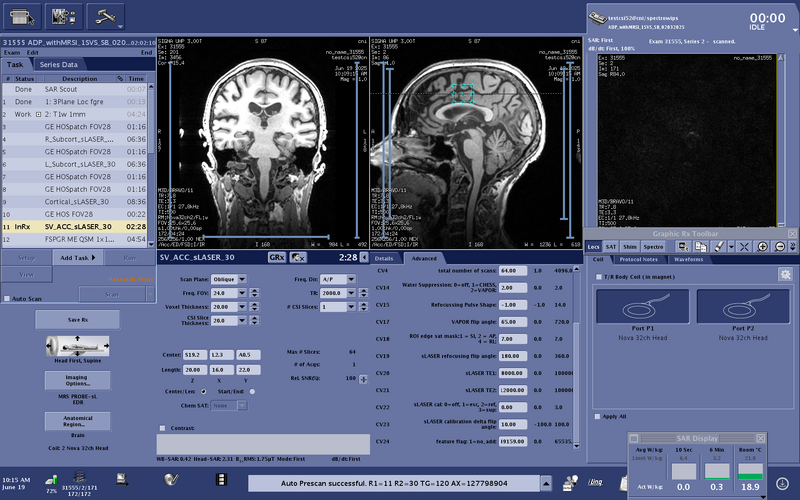Screen dimensions: 800x500
Task: Switch to the Protocol Notes tab
Action: pos(638,259)
